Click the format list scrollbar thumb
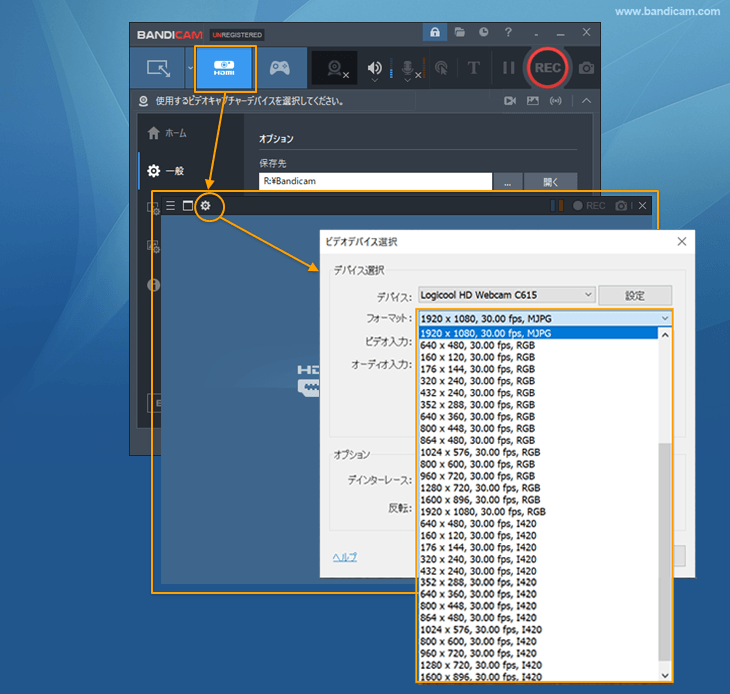 665,552
